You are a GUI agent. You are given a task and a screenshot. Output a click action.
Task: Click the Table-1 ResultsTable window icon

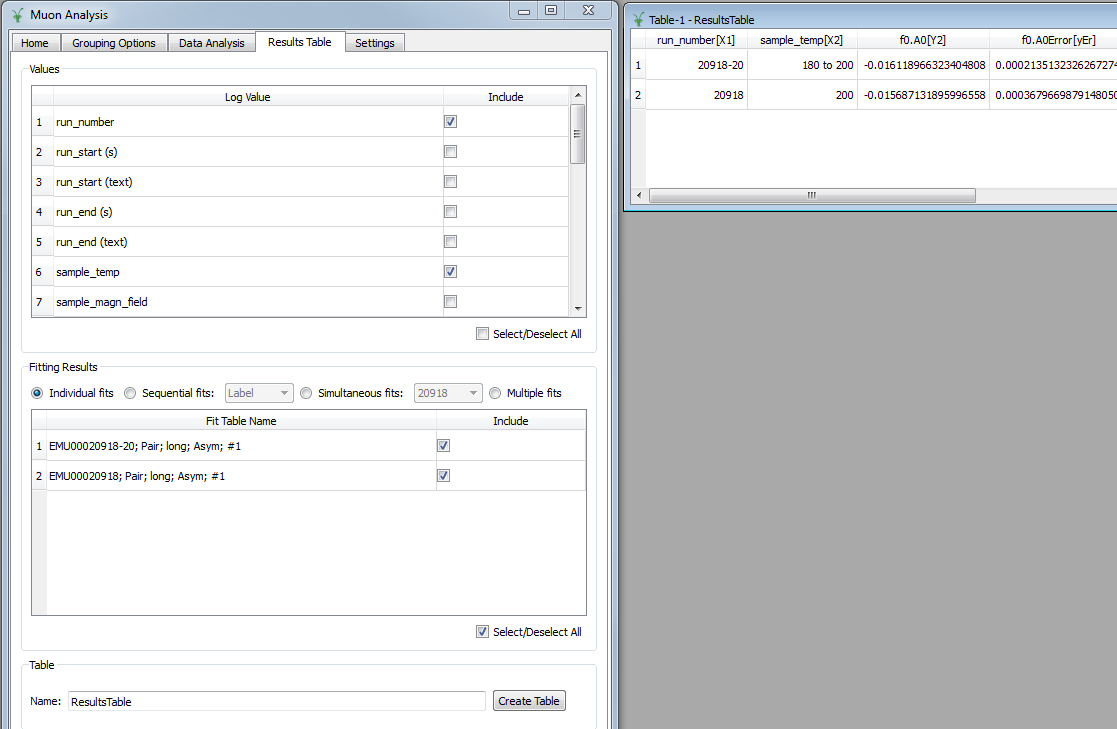(x=638, y=19)
